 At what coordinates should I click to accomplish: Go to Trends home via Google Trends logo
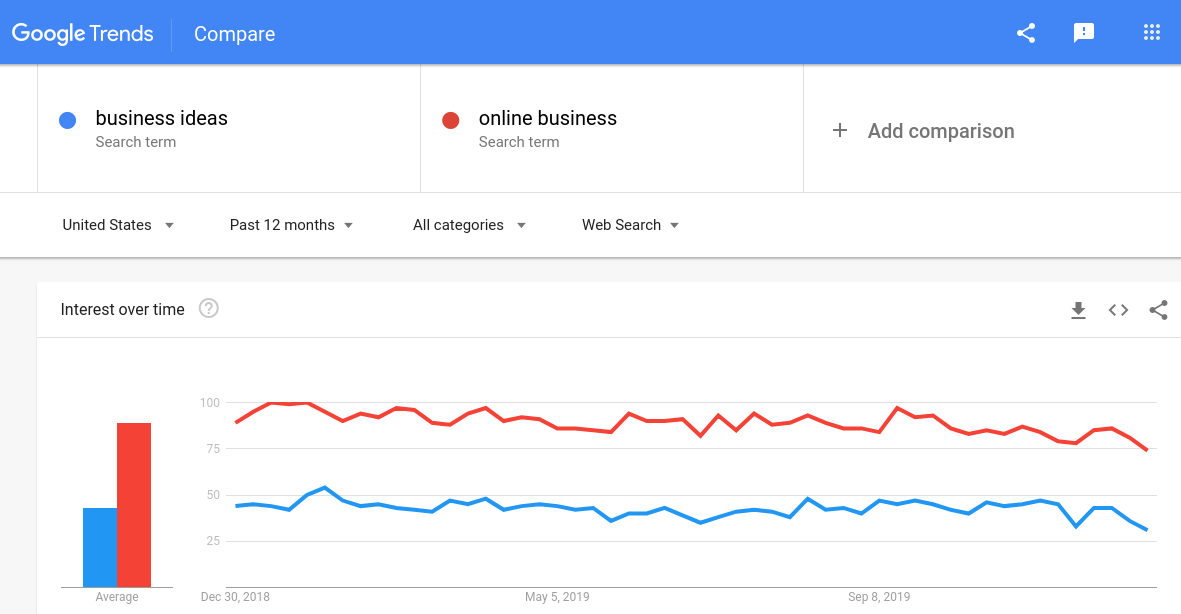tap(83, 33)
